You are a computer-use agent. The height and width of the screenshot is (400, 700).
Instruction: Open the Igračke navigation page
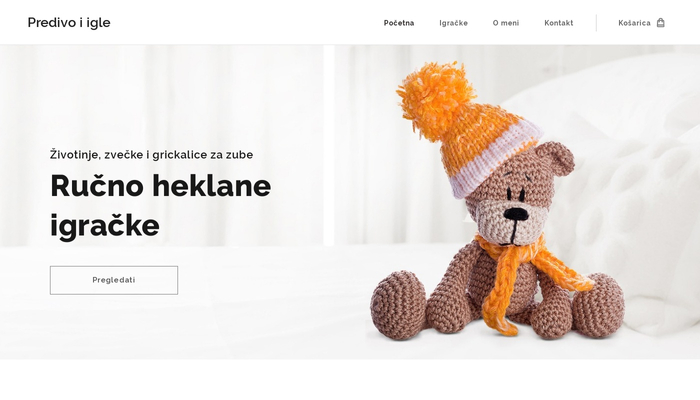pyautogui.click(x=453, y=23)
